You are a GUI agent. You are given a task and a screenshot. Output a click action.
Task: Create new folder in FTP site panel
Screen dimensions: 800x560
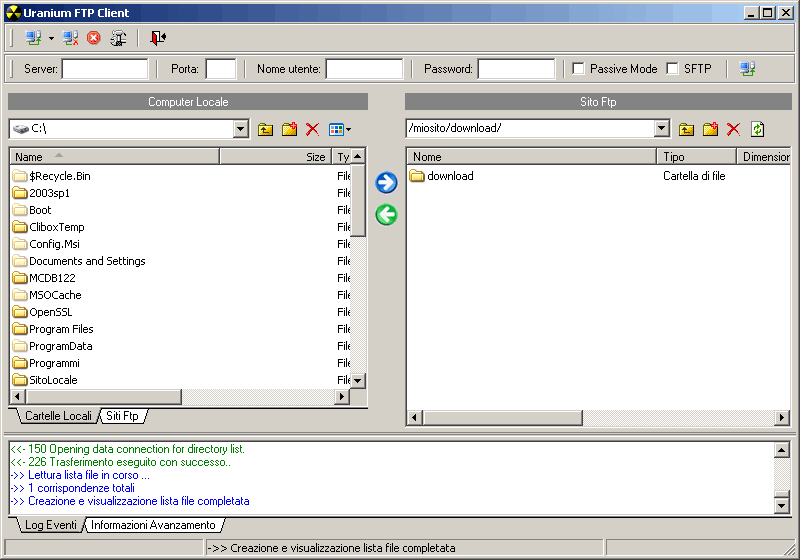(x=710, y=129)
